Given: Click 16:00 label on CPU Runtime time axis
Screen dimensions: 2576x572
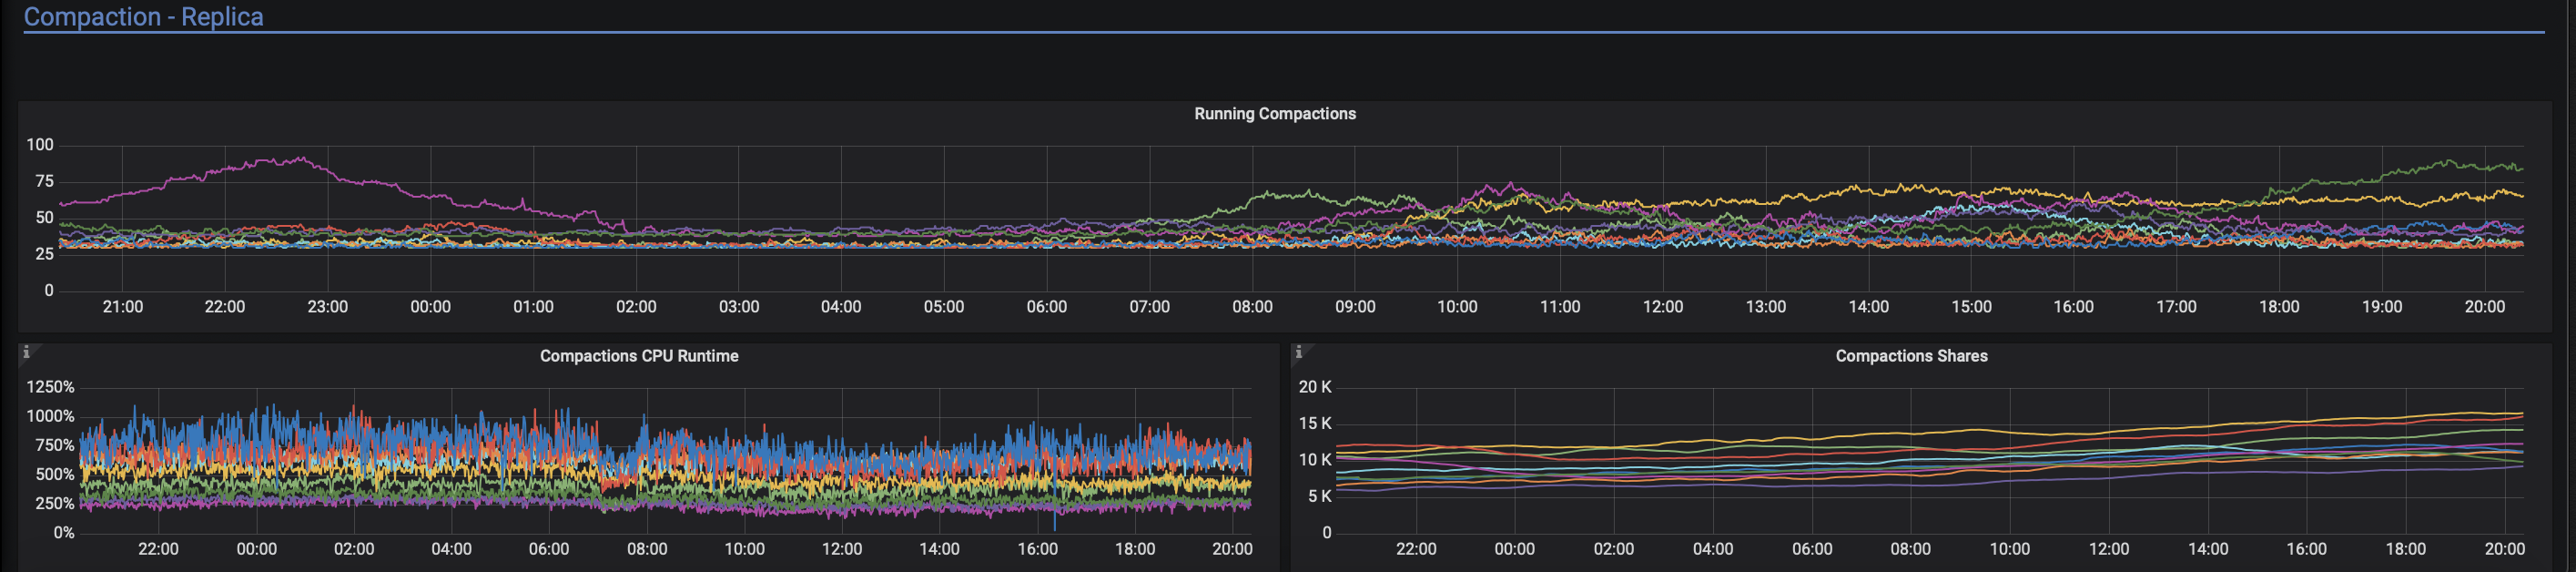Looking at the screenshot, I should 1037,549.
